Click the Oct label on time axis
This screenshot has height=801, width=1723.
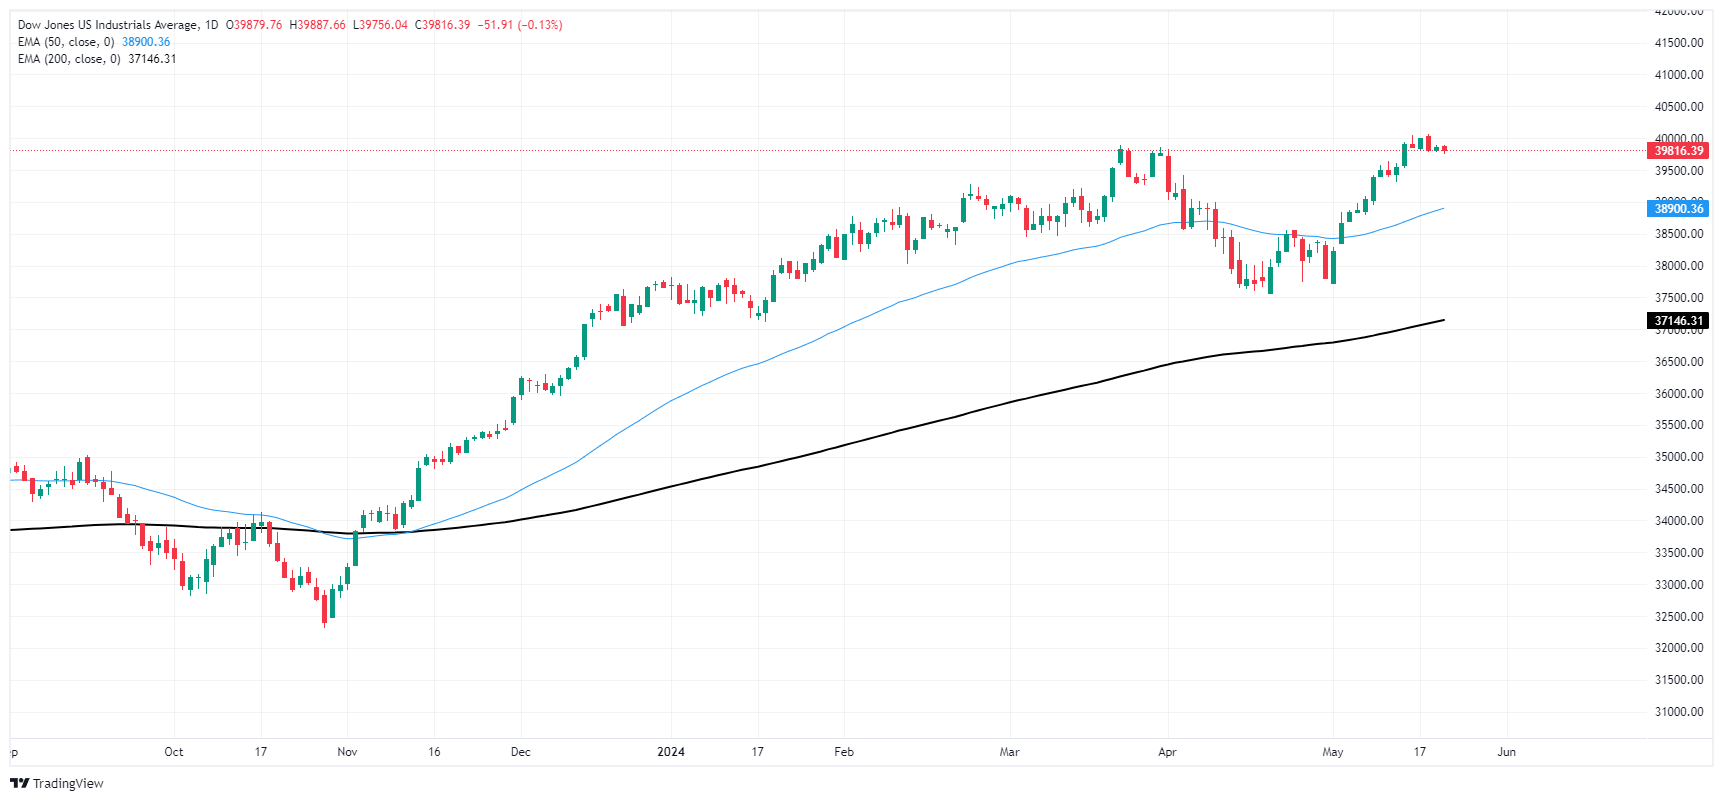[174, 752]
